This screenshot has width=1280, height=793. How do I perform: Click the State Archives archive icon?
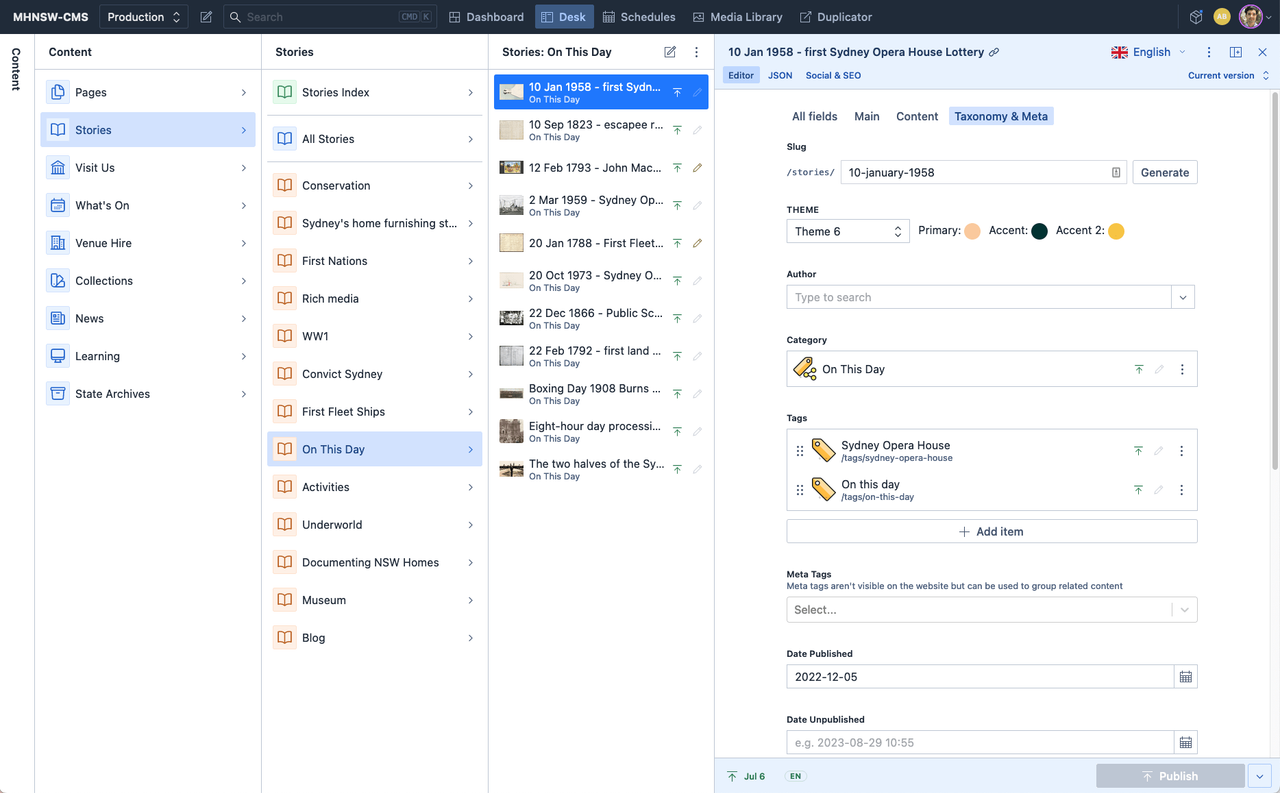click(x=58, y=393)
